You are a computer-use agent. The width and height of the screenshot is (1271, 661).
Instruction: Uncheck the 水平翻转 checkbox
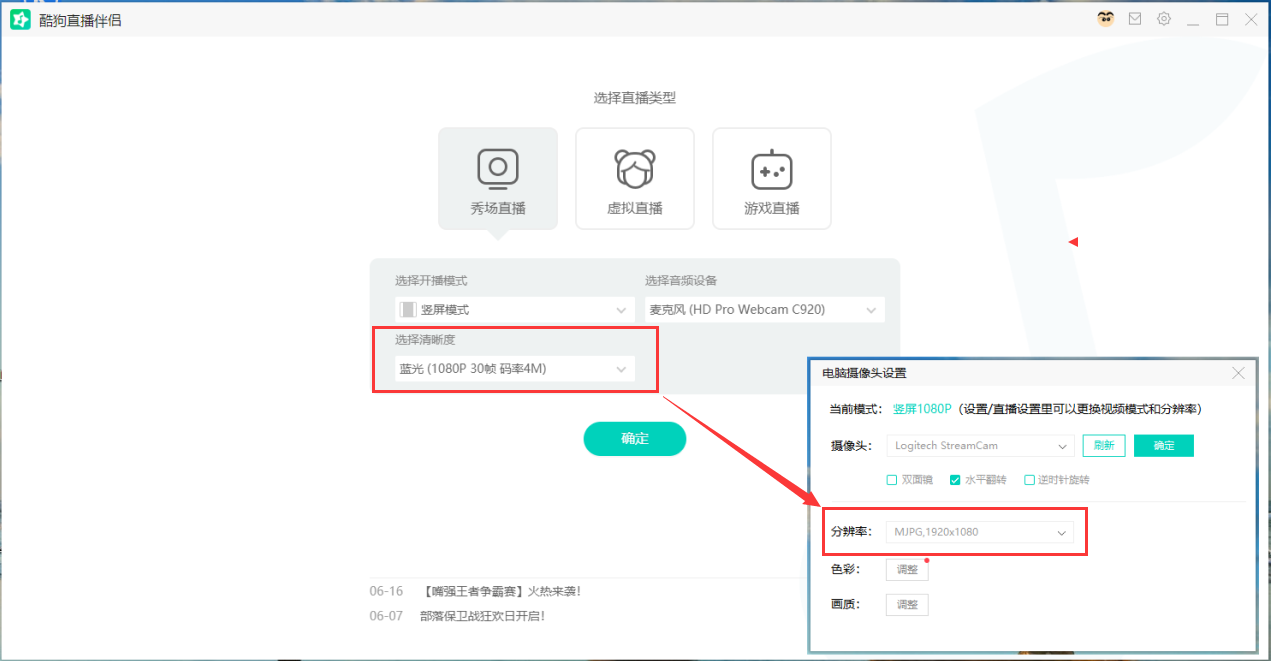pos(954,480)
